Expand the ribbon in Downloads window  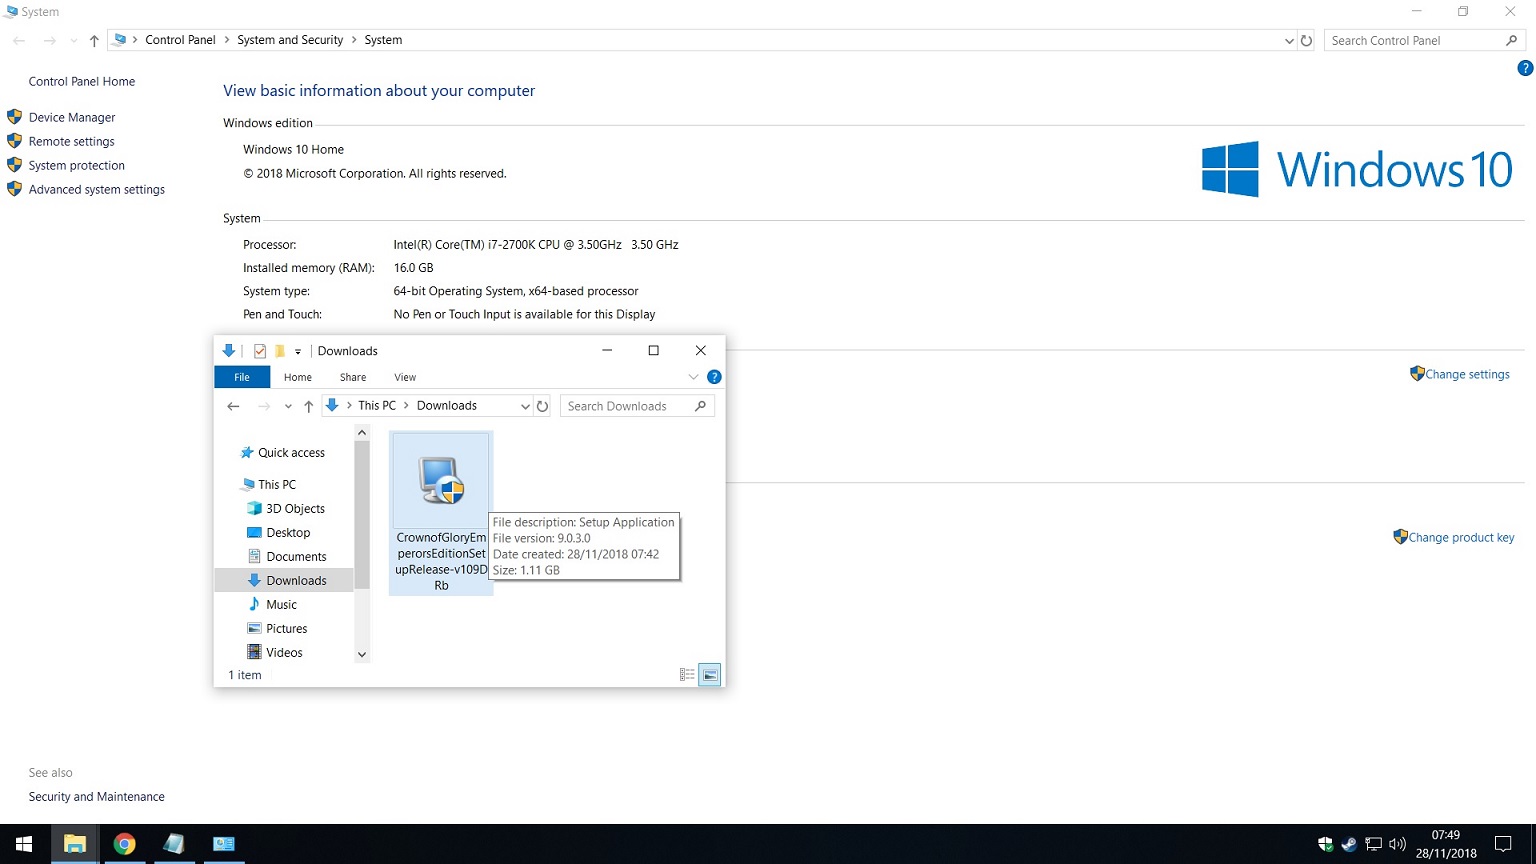click(x=693, y=377)
